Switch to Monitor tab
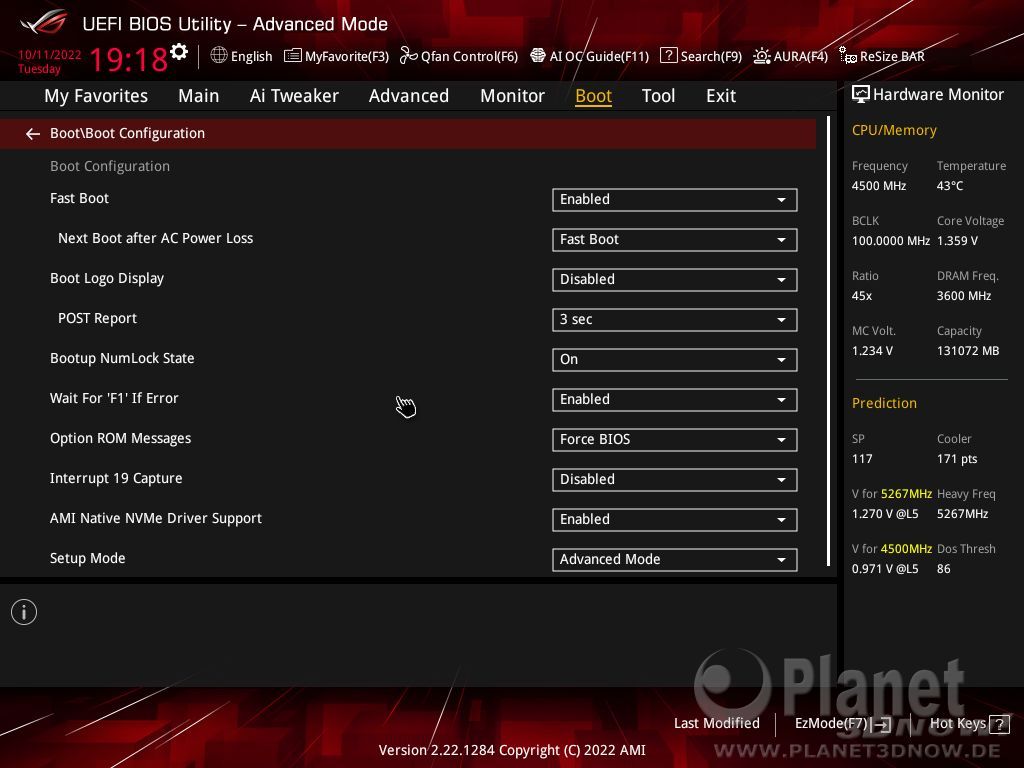1024x768 pixels. [512, 96]
